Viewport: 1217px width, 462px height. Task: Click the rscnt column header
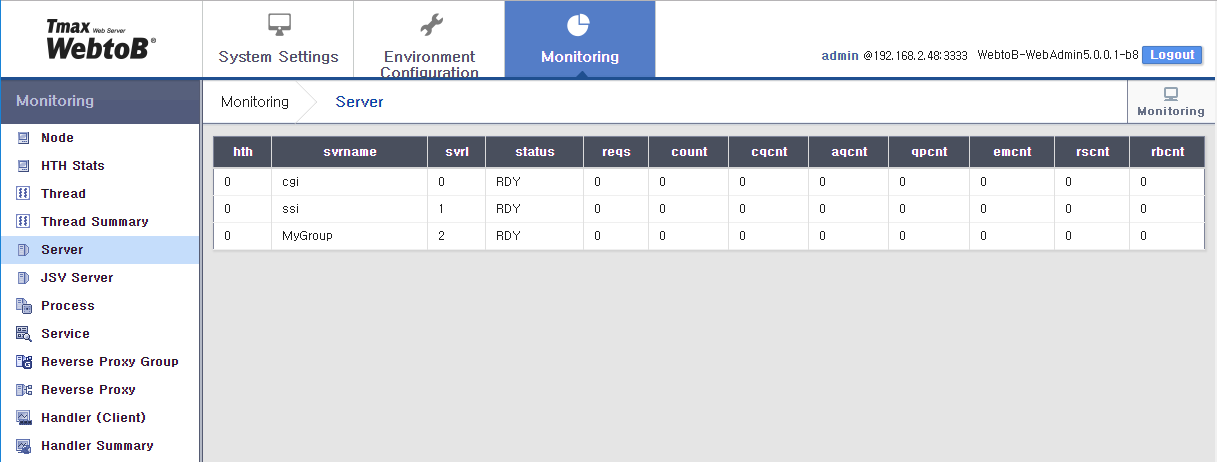point(1092,152)
